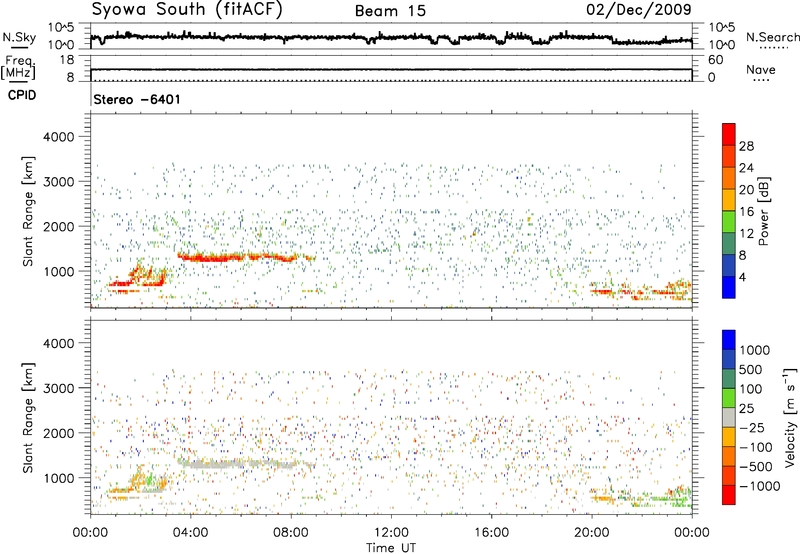This screenshot has height=554, width=800.
Task: Click the '1000' velocity colorbar value
Action: (754, 350)
